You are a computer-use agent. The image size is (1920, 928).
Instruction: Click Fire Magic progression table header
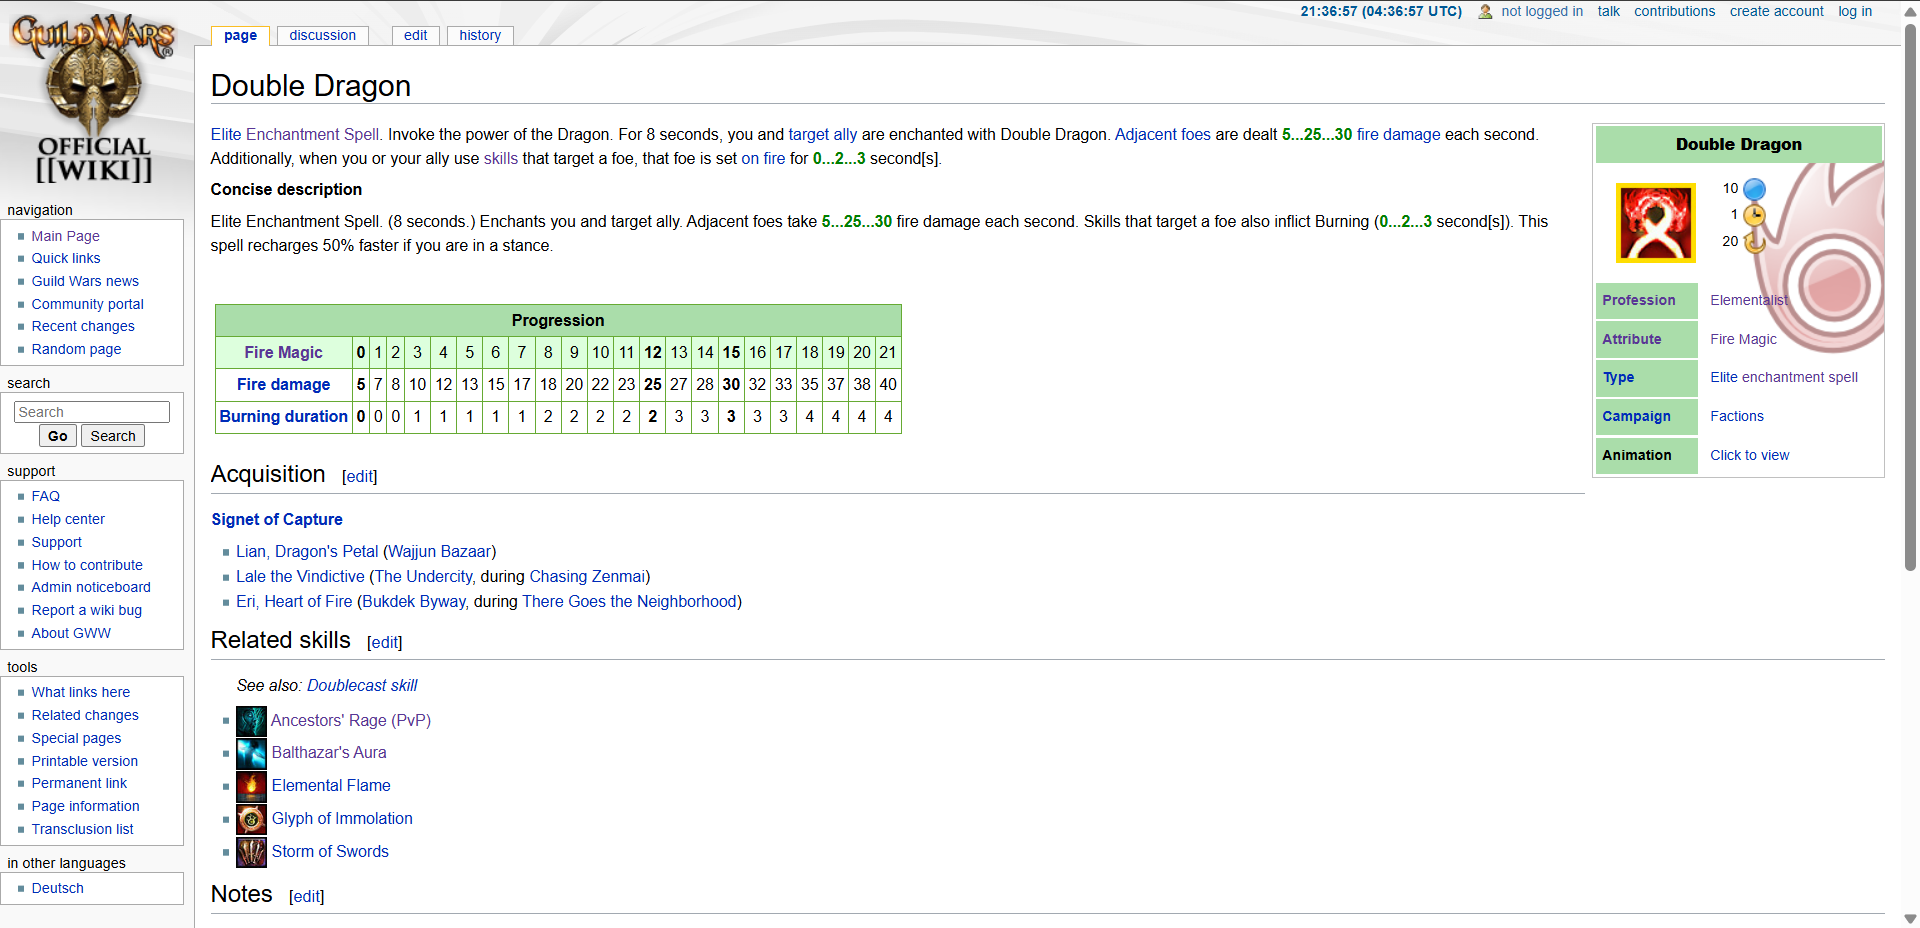click(x=284, y=352)
